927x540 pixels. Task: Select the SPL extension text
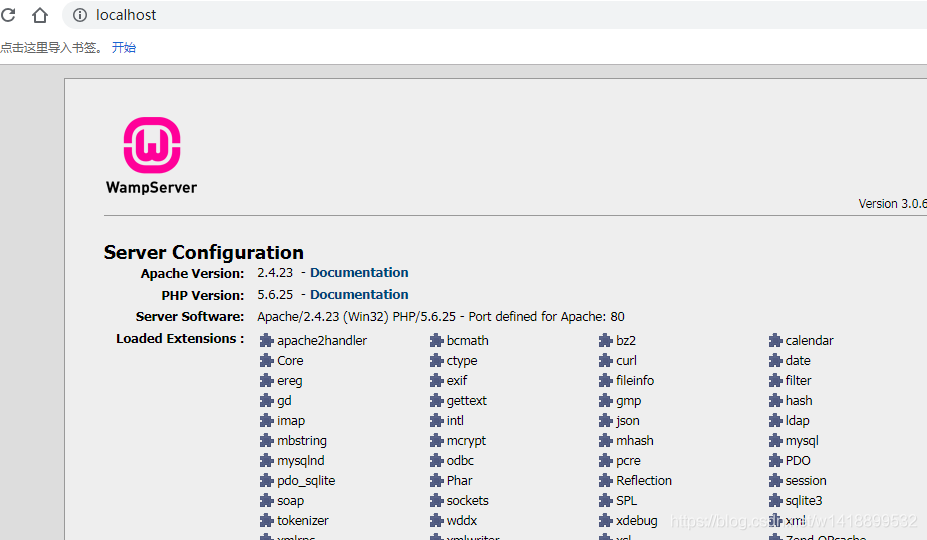[626, 501]
